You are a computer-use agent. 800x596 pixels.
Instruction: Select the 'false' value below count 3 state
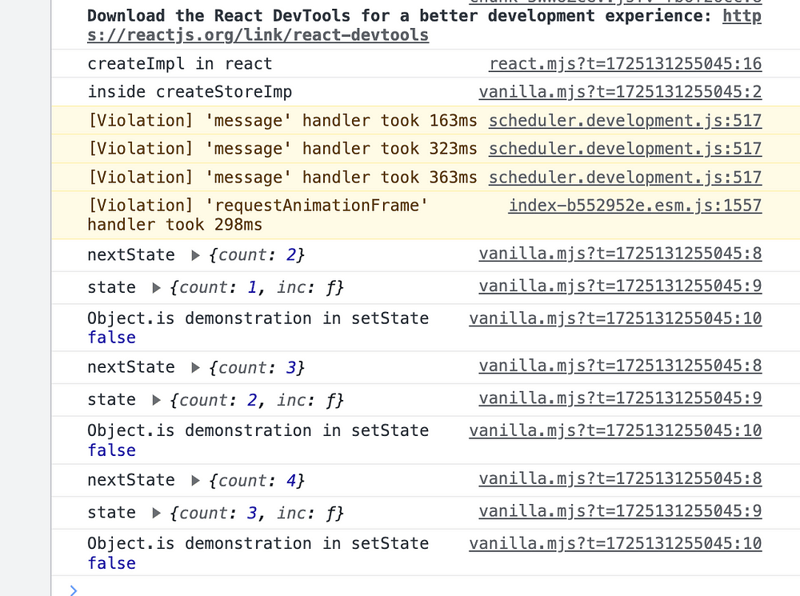tap(112, 563)
